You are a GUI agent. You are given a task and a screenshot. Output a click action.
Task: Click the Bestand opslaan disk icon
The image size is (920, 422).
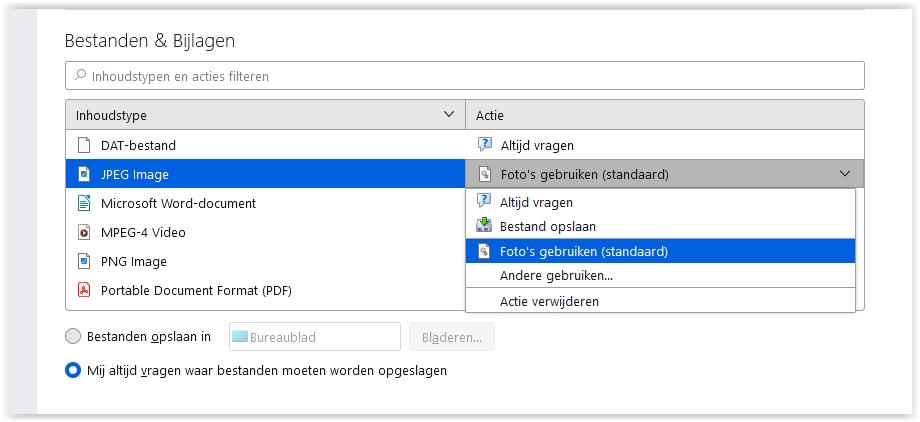(x=484, y=227)
